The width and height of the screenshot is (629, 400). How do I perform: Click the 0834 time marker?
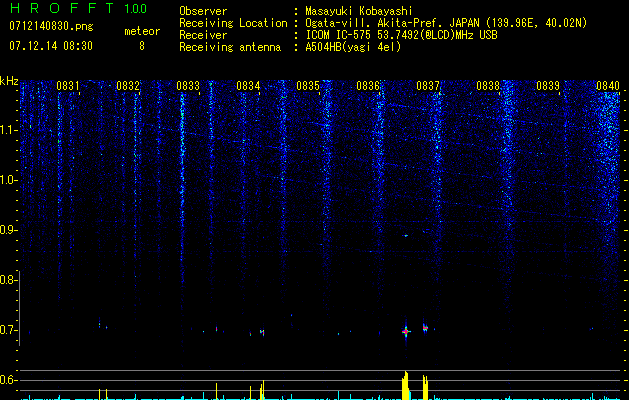point(248,86)
